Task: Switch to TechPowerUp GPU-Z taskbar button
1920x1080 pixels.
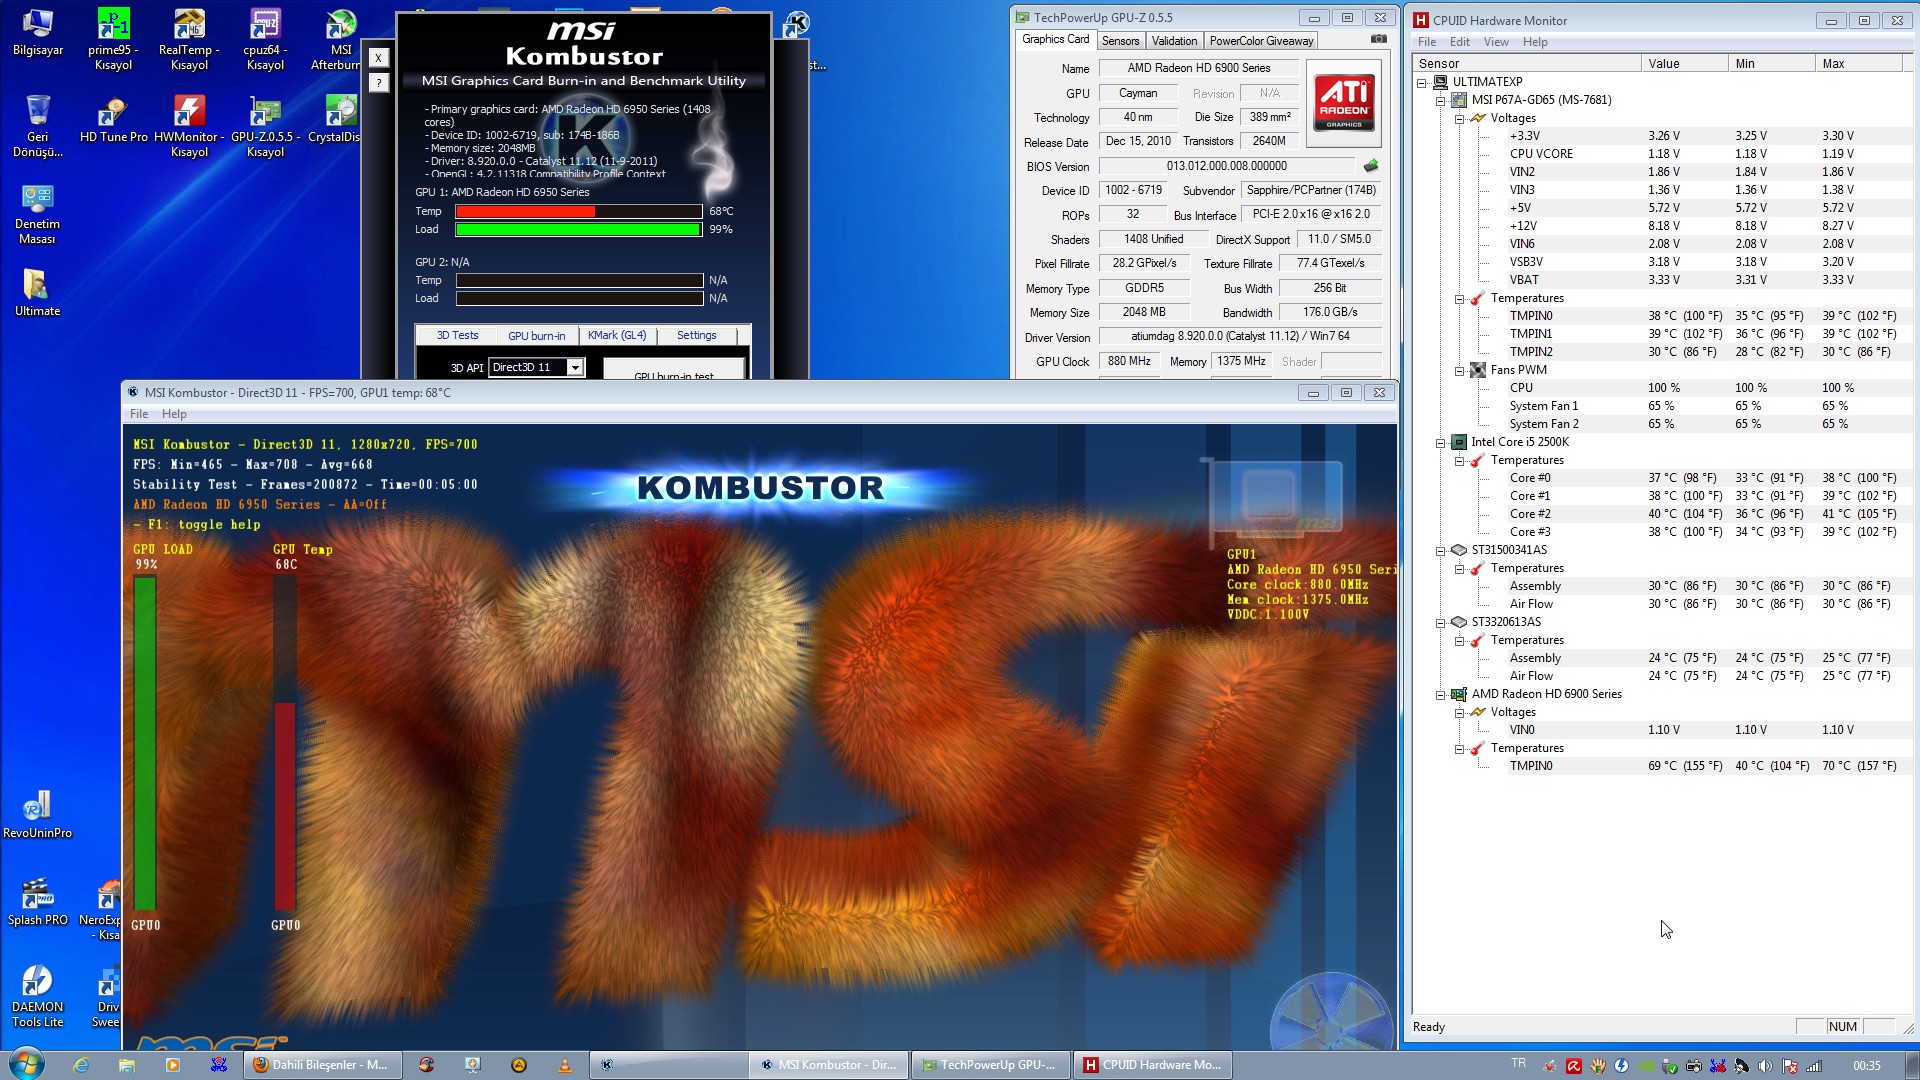Action: [989, 1065]
